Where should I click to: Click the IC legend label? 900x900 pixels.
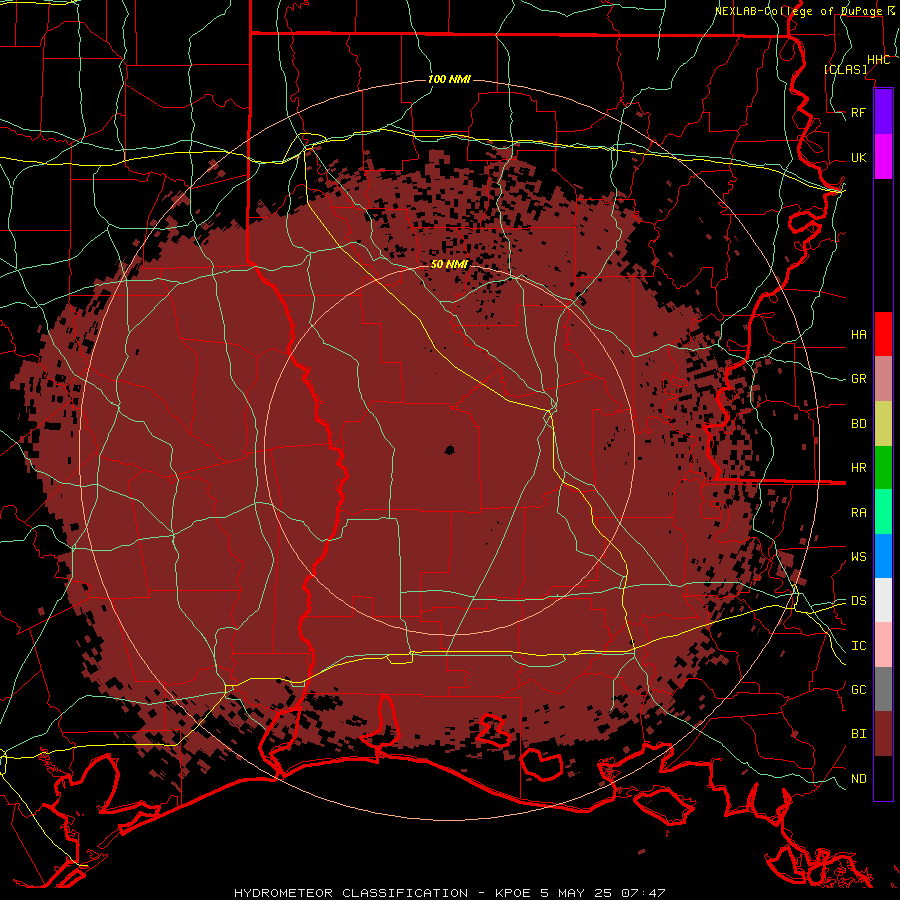[858, 646]
